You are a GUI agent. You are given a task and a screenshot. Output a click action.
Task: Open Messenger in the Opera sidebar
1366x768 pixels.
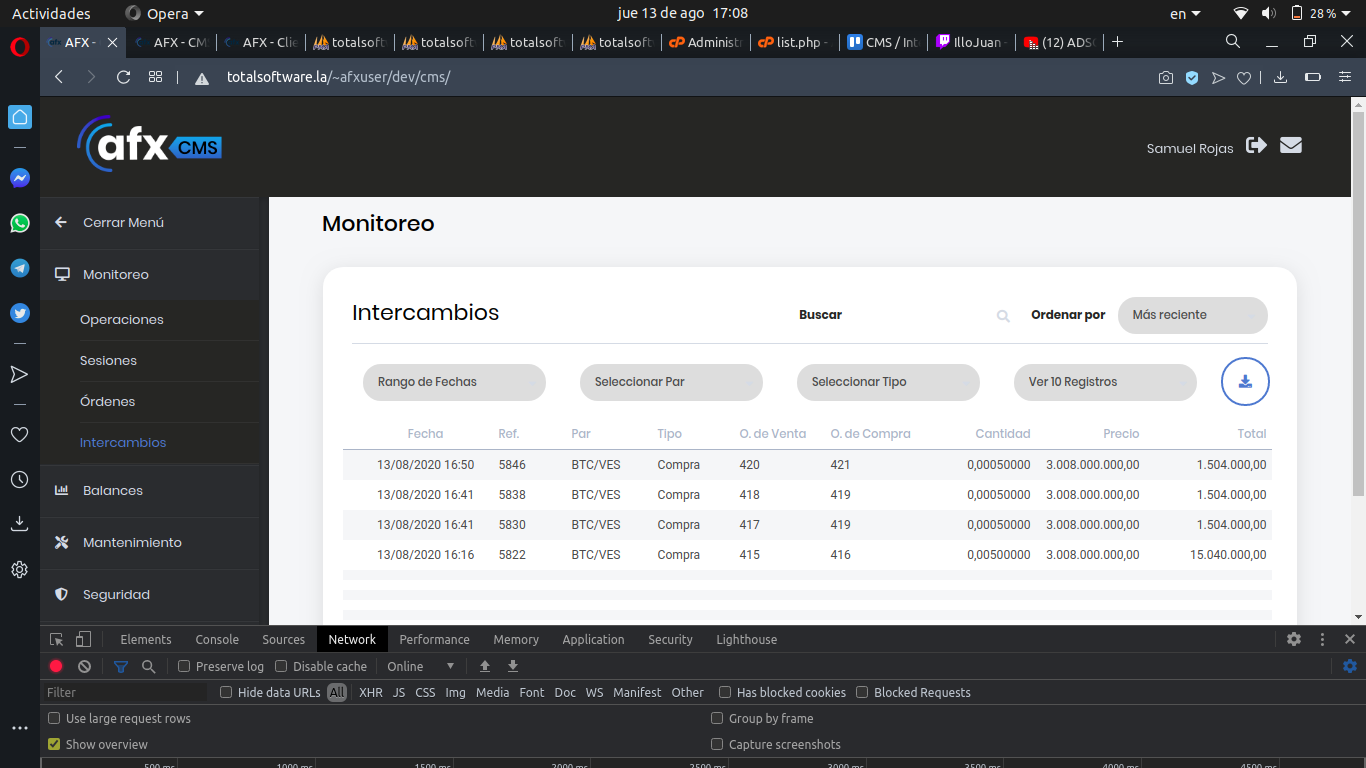tap(20, 178)
